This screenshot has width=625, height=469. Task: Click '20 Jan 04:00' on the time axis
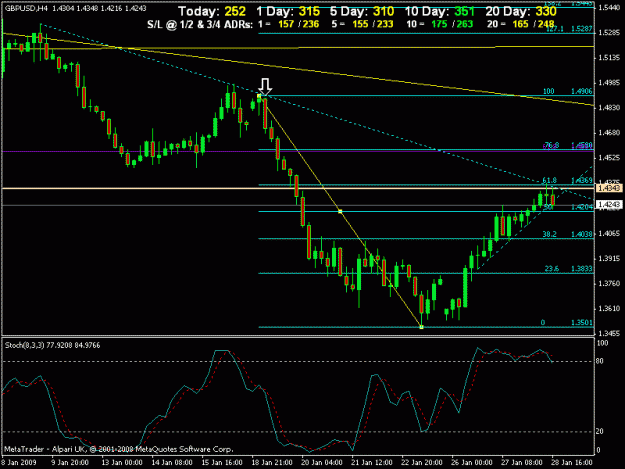click(322, 463)
